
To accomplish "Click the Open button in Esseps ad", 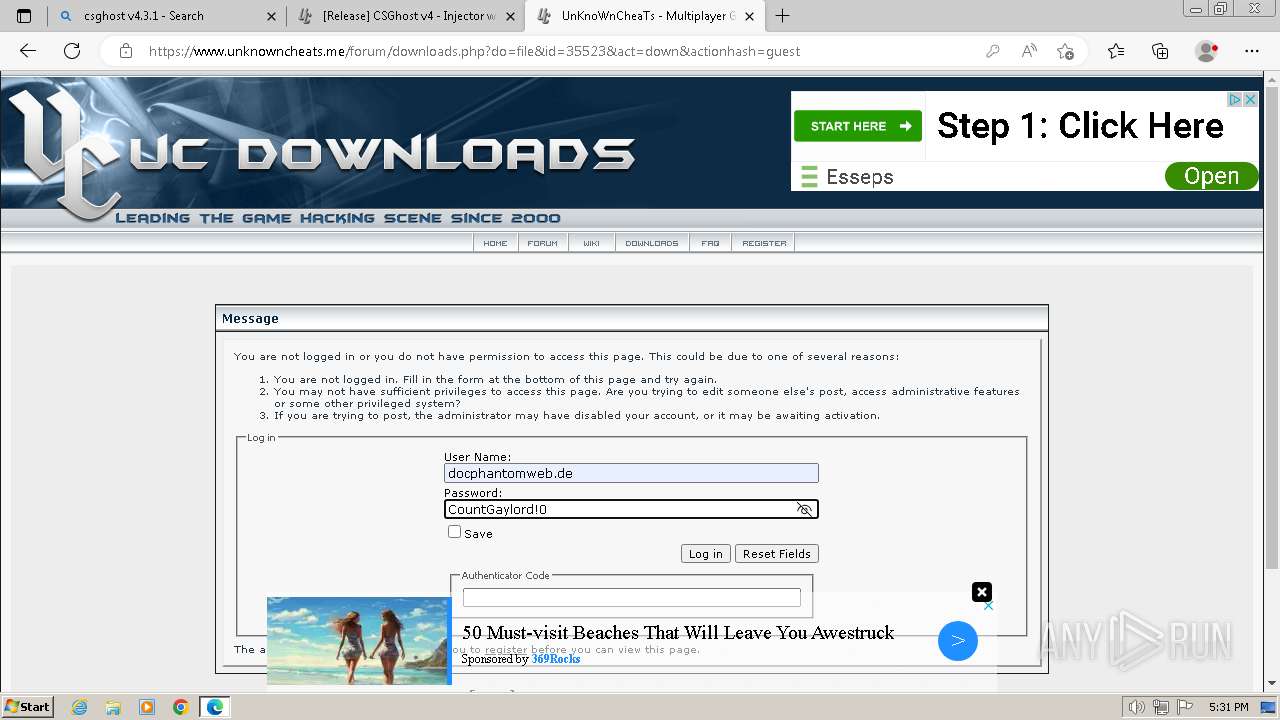I will pos(1211,176).
